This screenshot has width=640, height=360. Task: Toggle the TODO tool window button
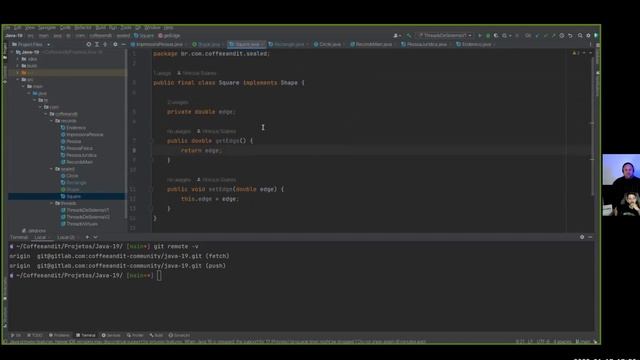[35, 336]
